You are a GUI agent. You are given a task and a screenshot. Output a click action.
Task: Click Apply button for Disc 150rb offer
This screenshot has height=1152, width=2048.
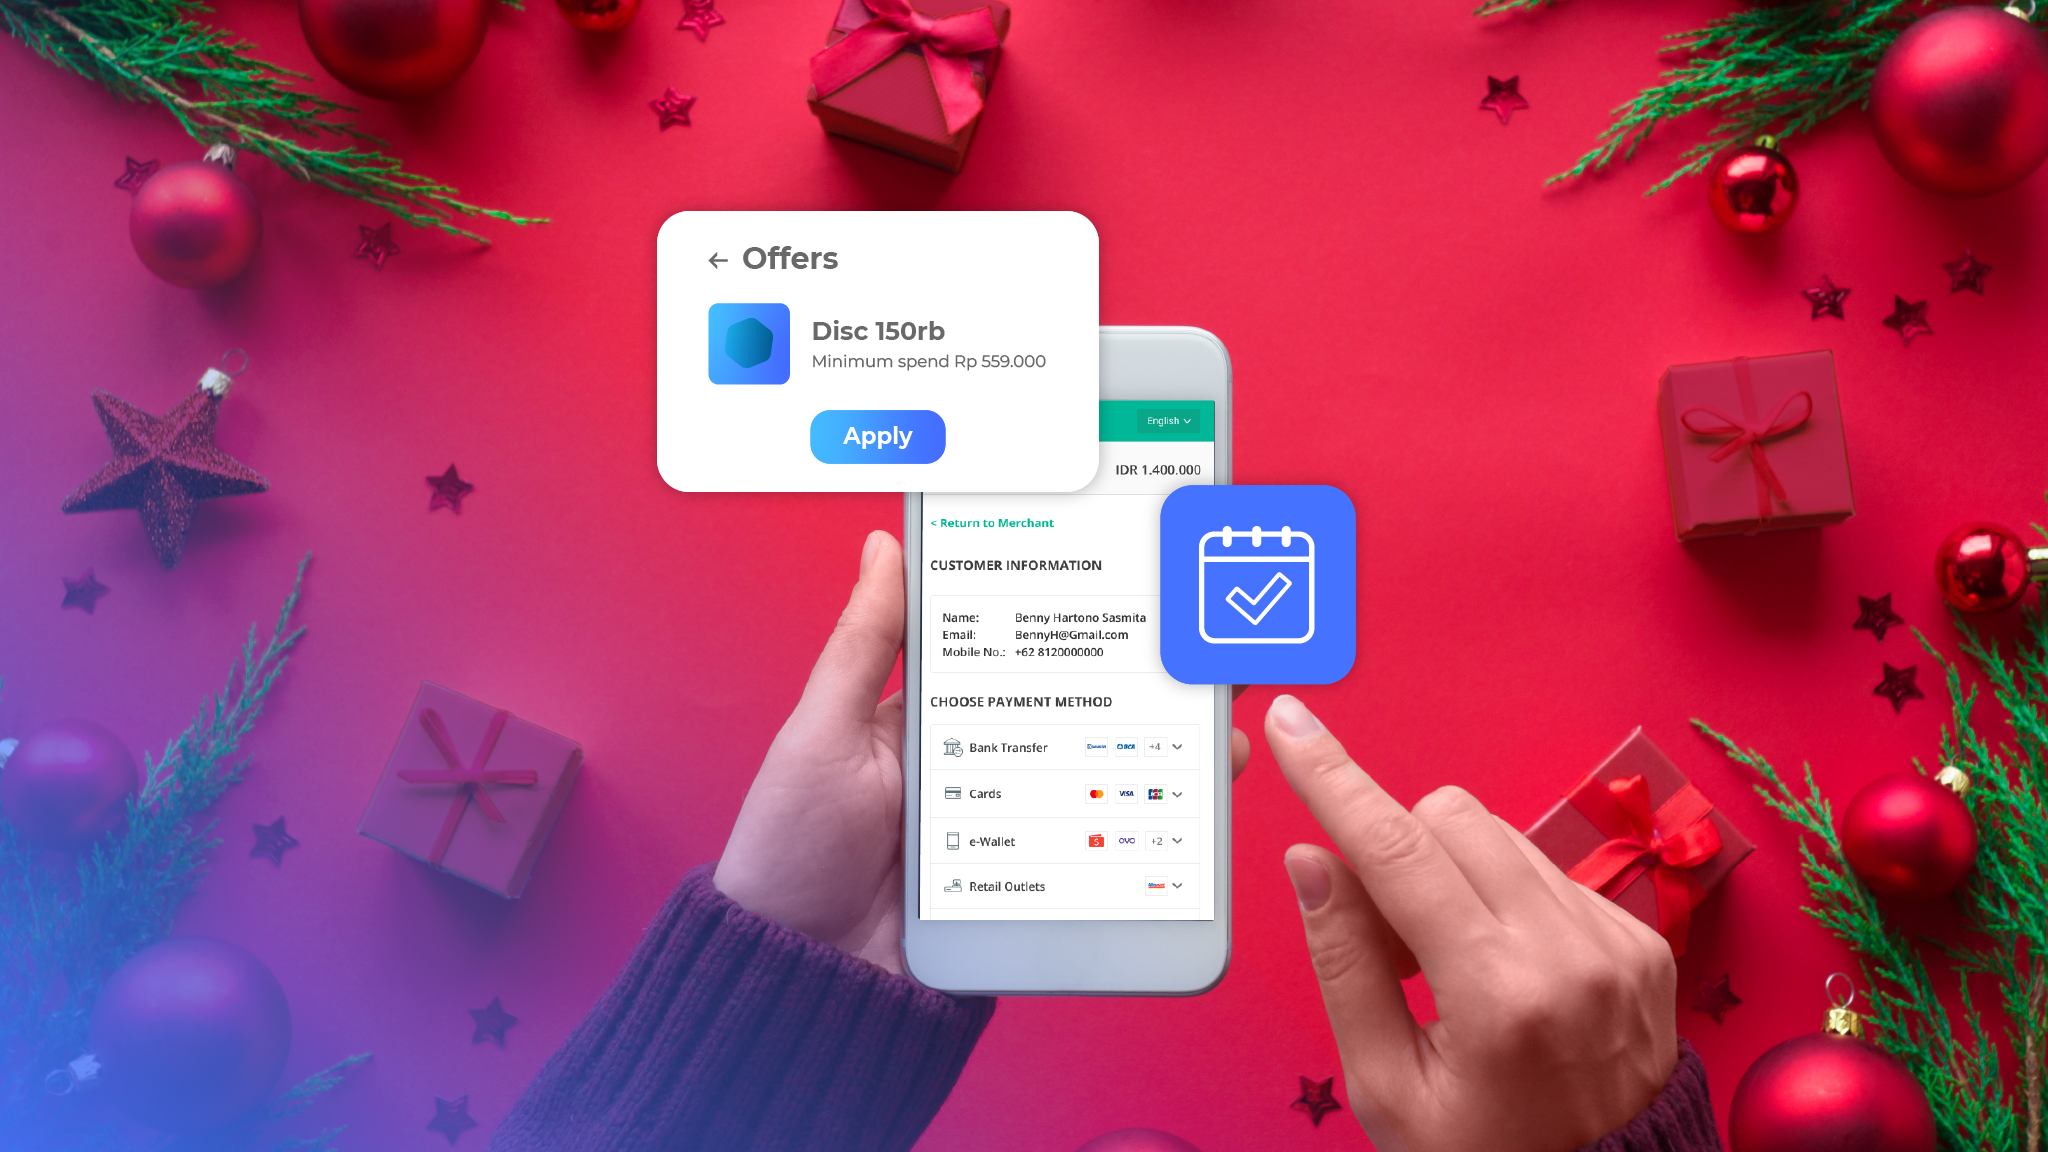tap(876, 436)
